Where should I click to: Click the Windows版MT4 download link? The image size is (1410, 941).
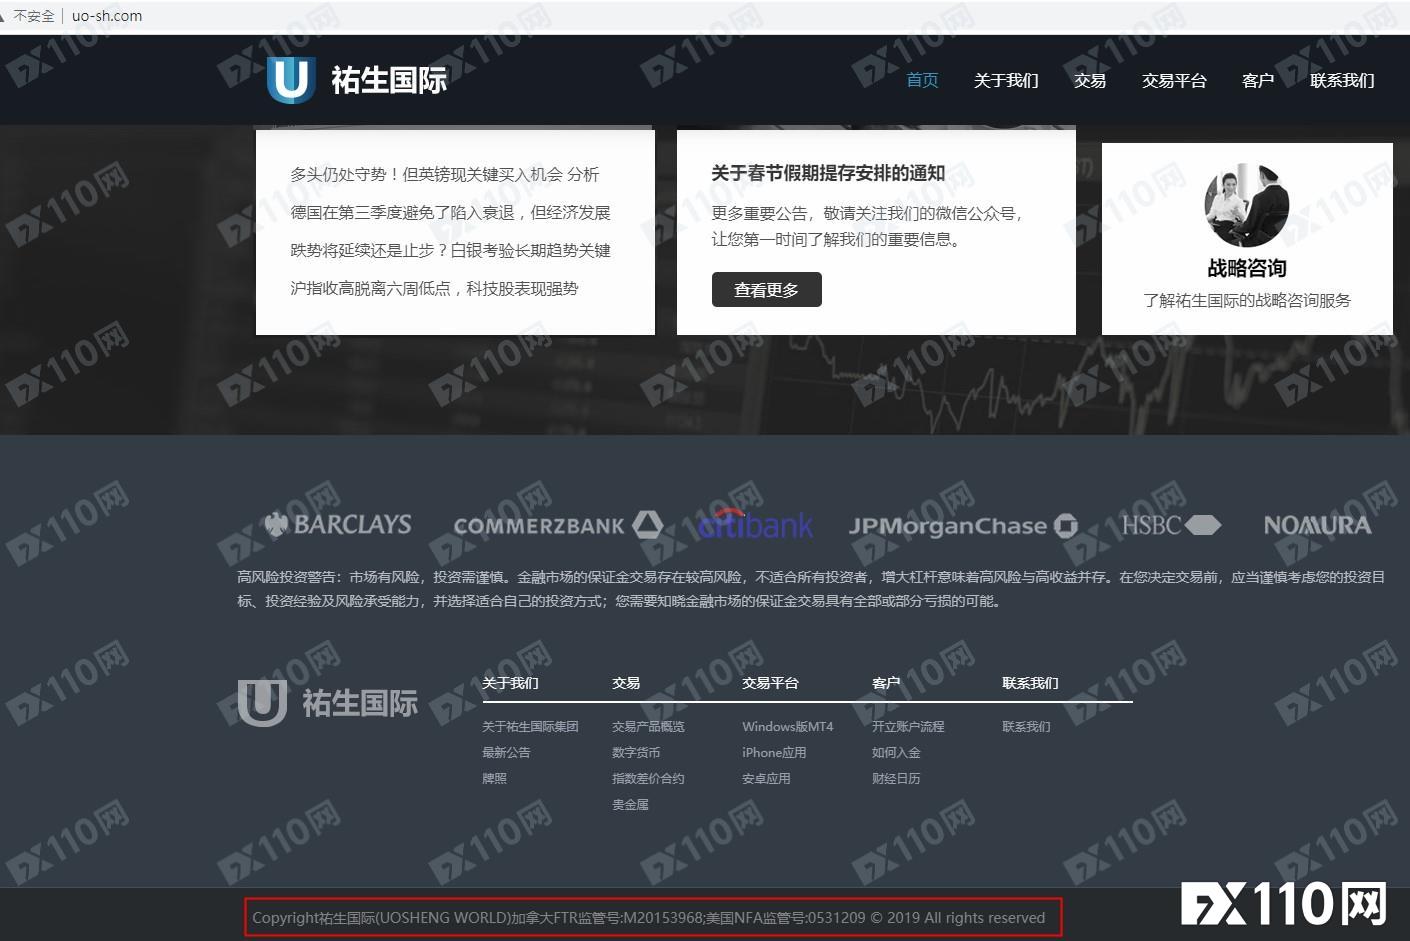788,726
